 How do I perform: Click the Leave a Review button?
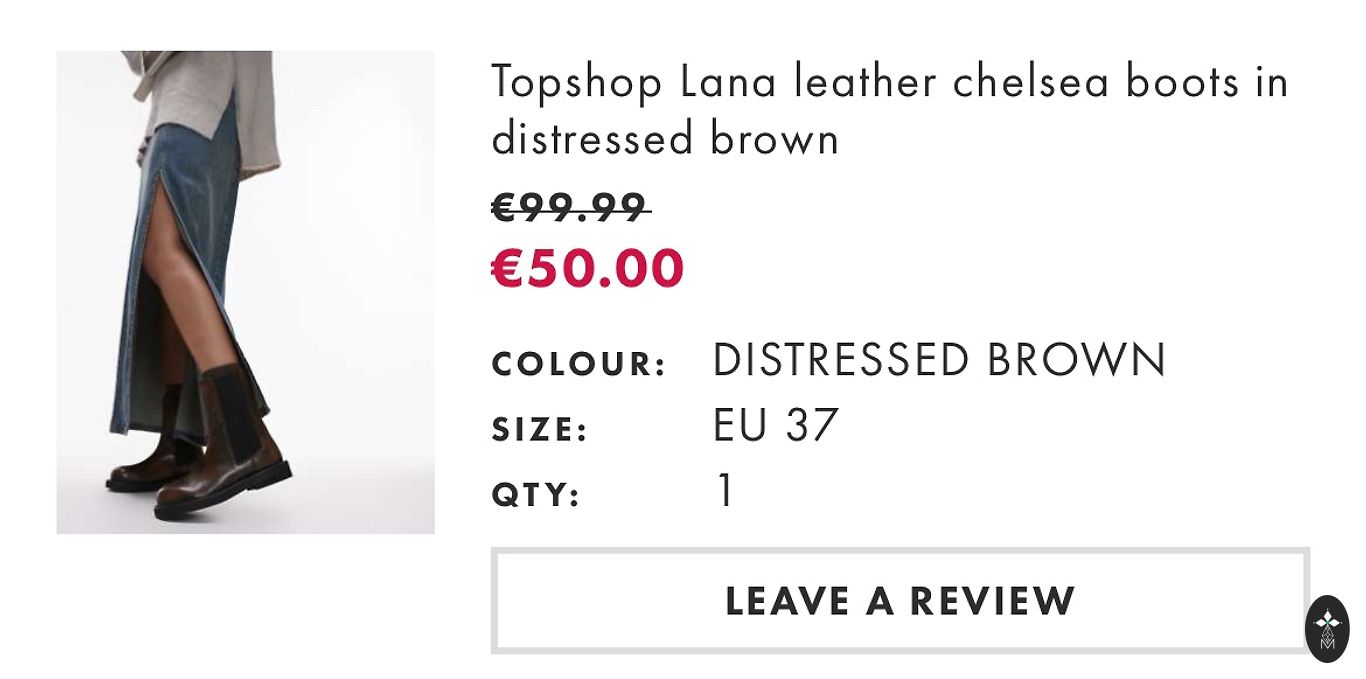pyautogui.click(x=900, y=601)
